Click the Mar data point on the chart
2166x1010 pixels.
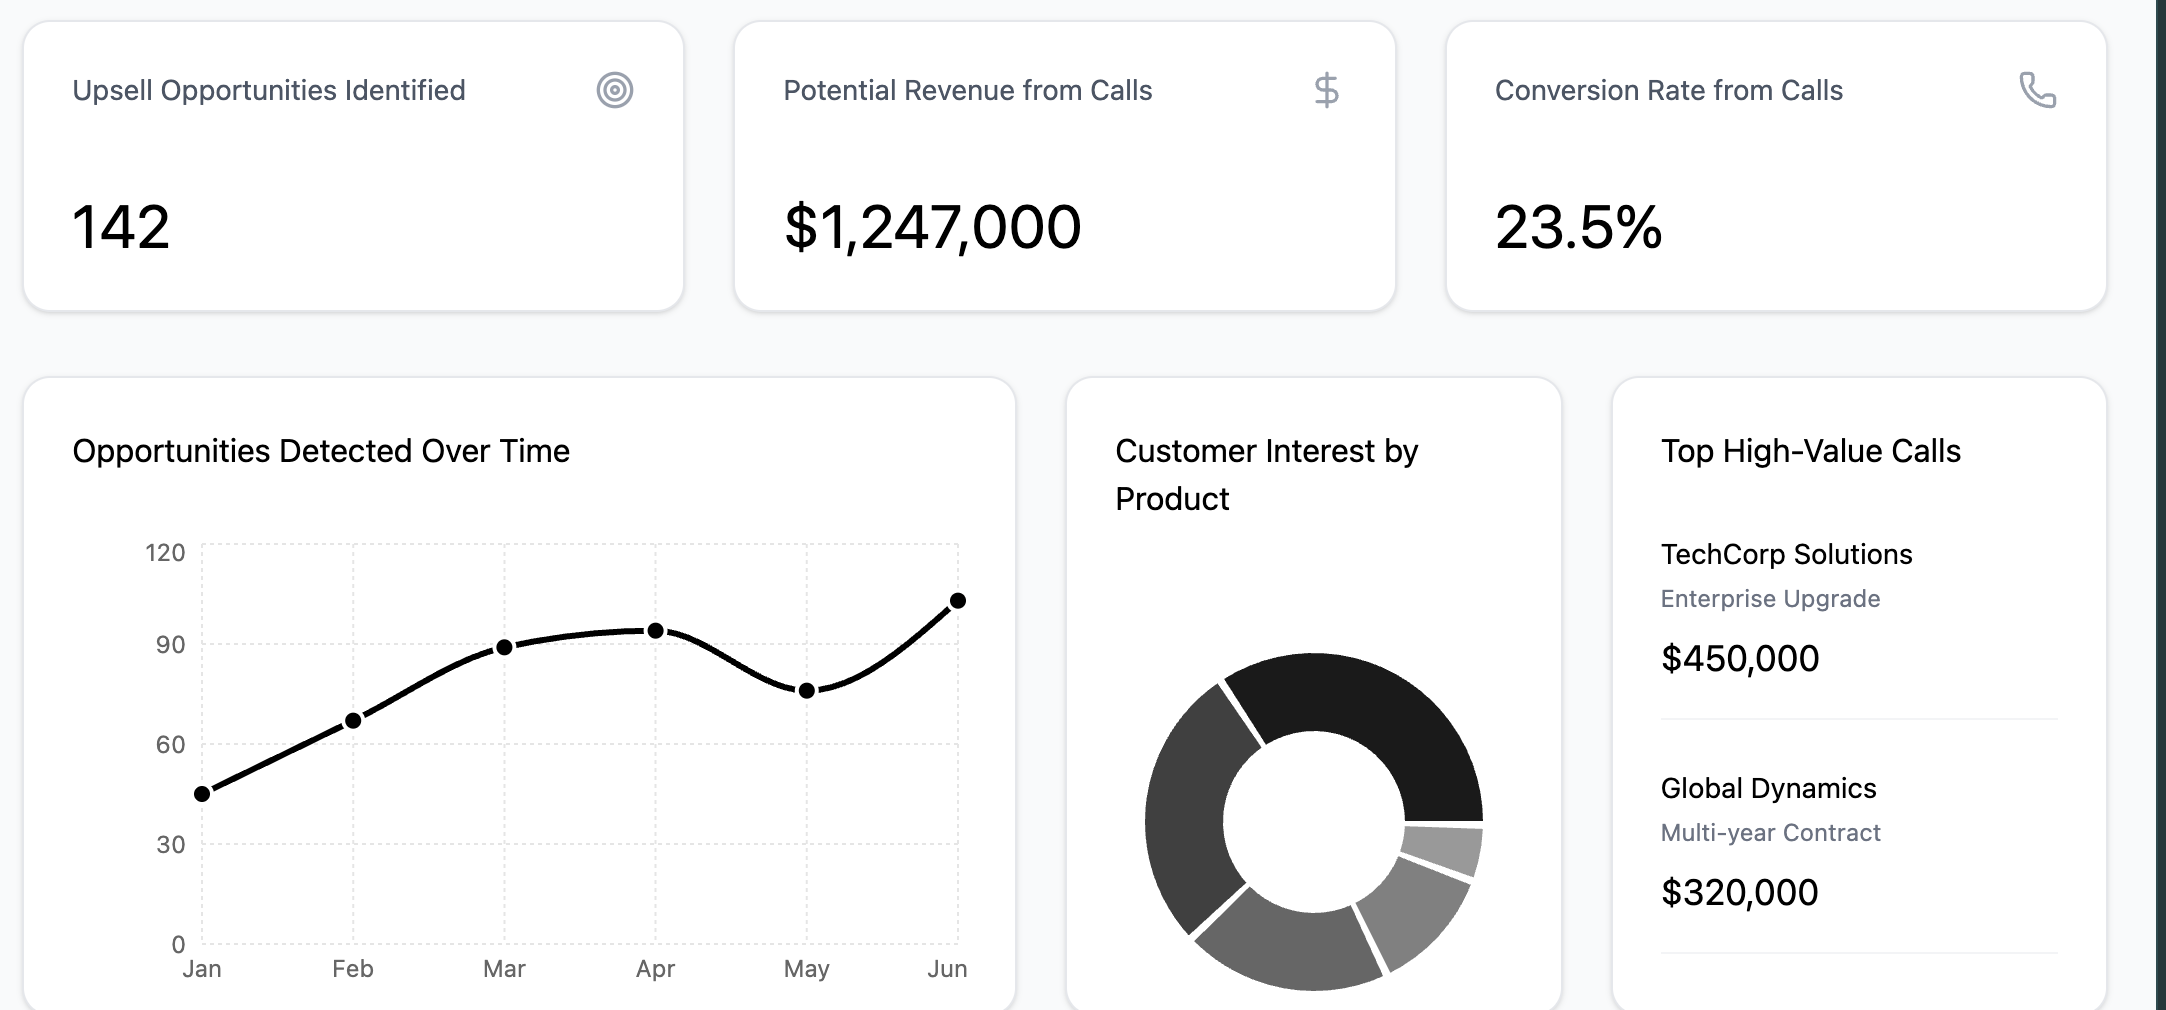coord(504,648)
